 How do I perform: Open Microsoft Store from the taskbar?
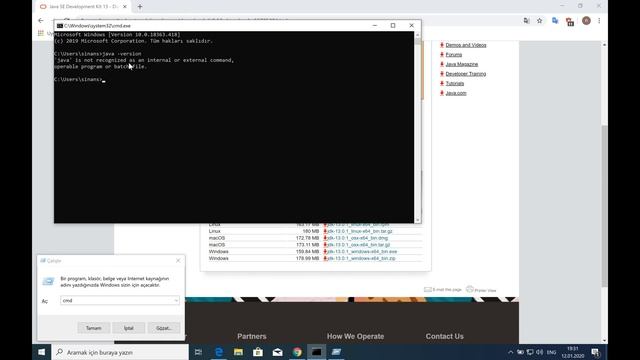point(258,352)
